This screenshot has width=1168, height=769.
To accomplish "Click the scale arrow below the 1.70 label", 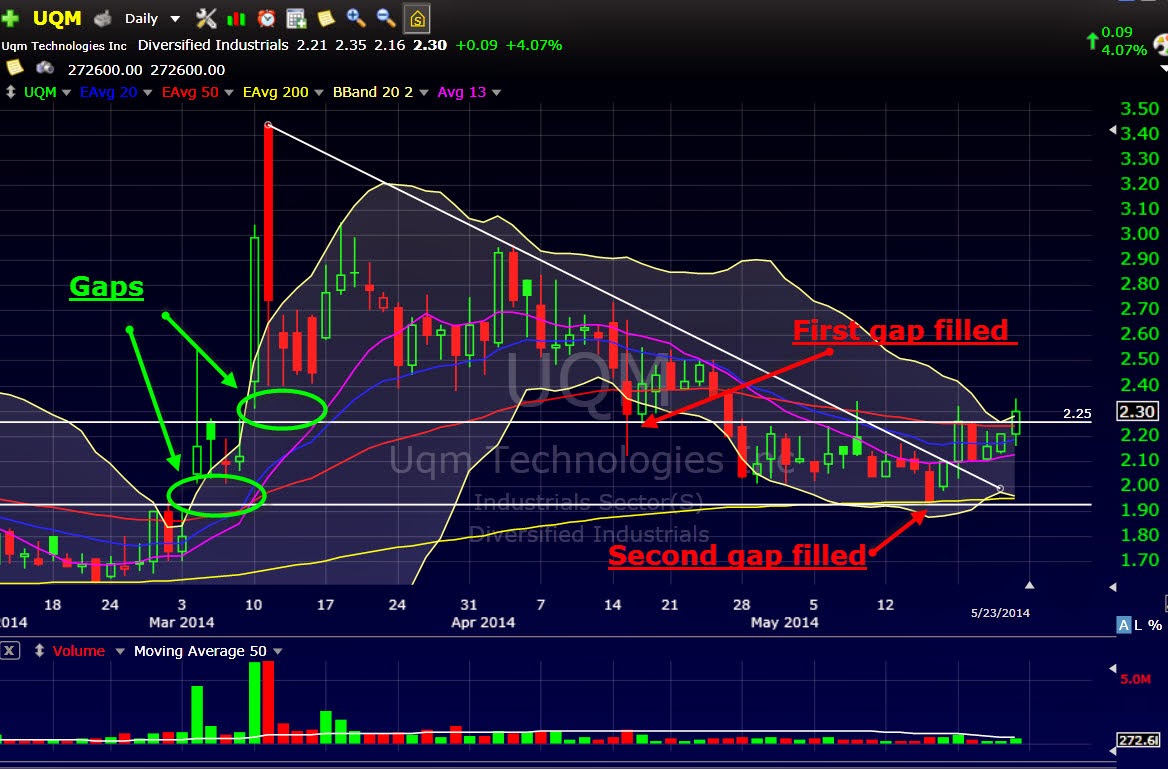I will pos(1113,587).
